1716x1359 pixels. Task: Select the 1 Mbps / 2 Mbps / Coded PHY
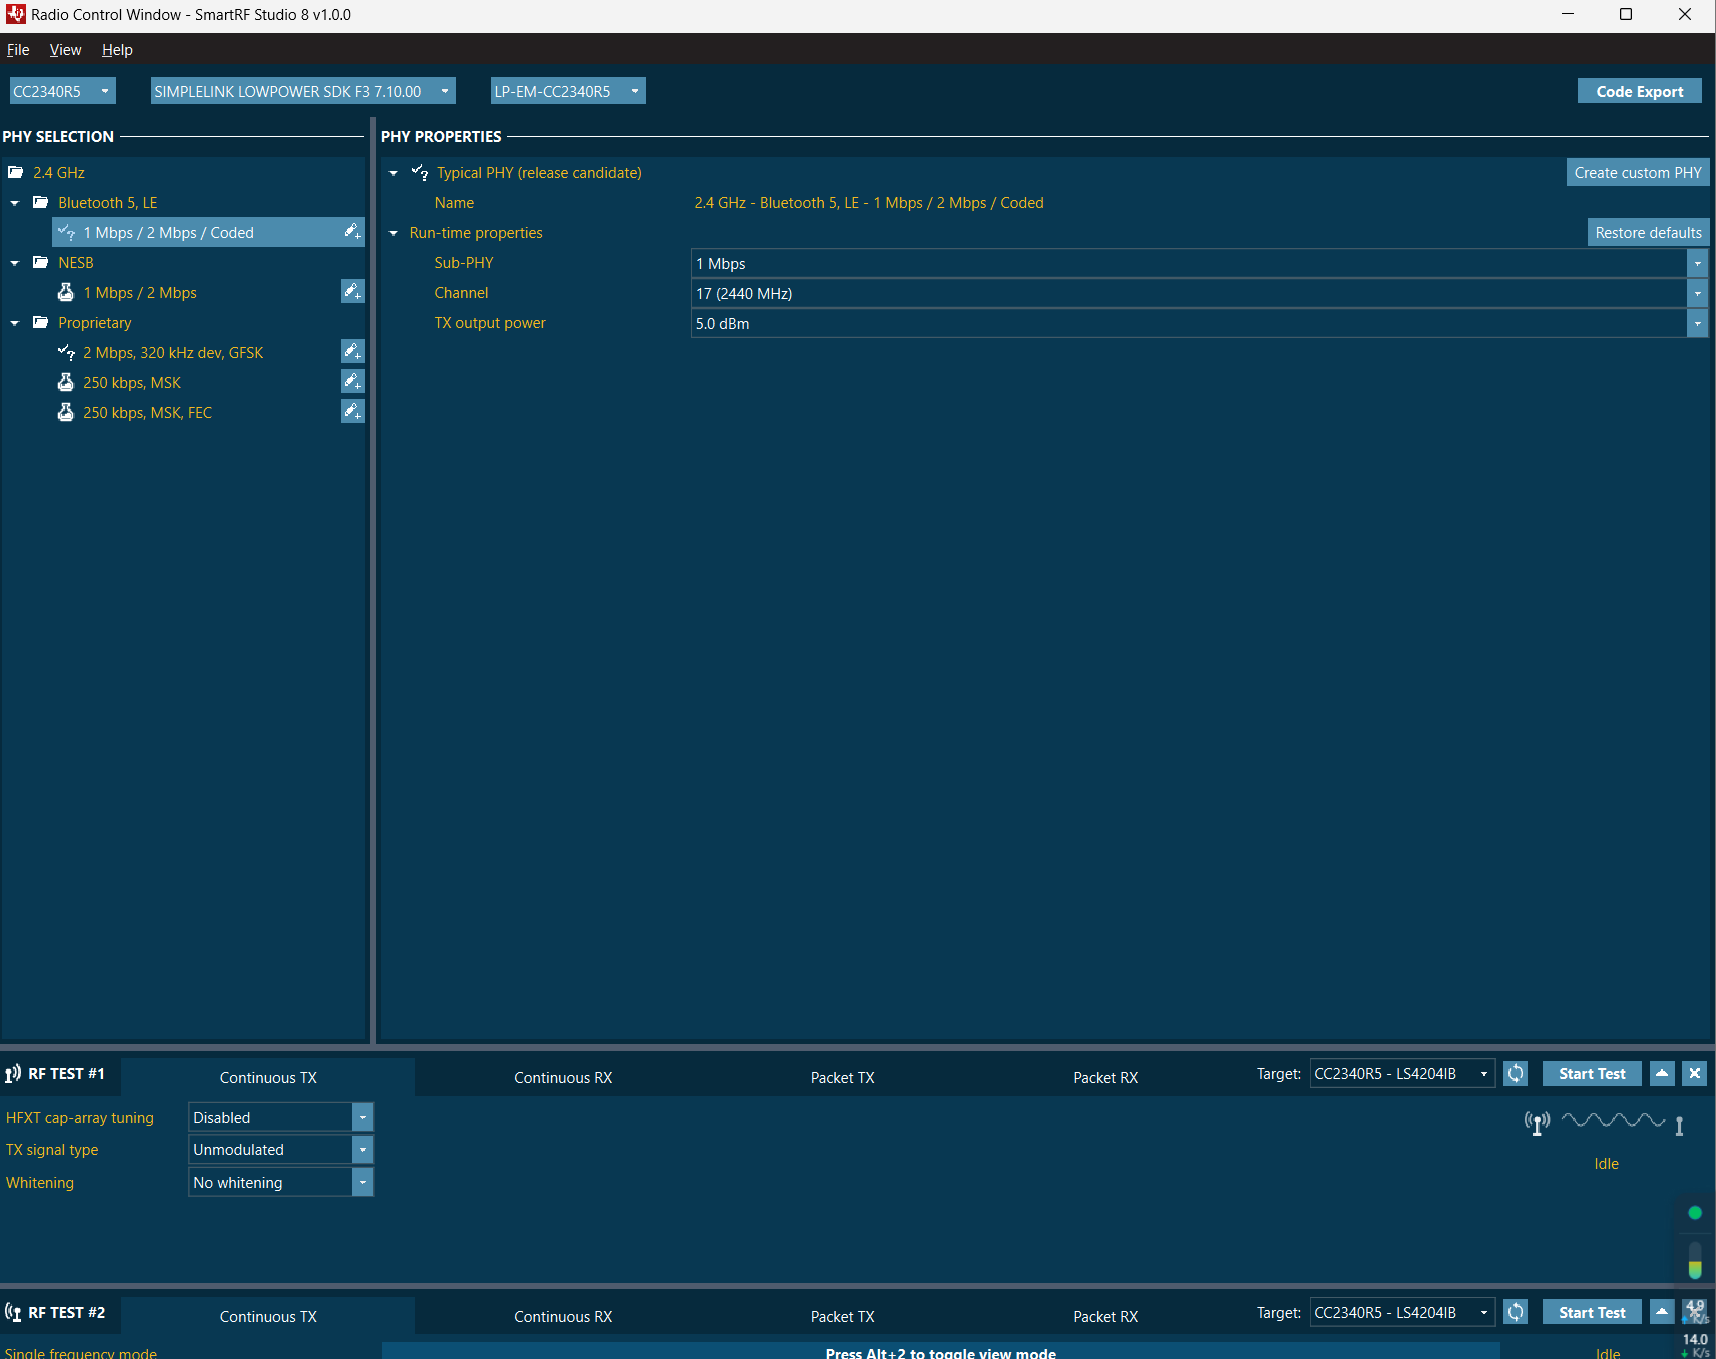(x=208, y=233)
